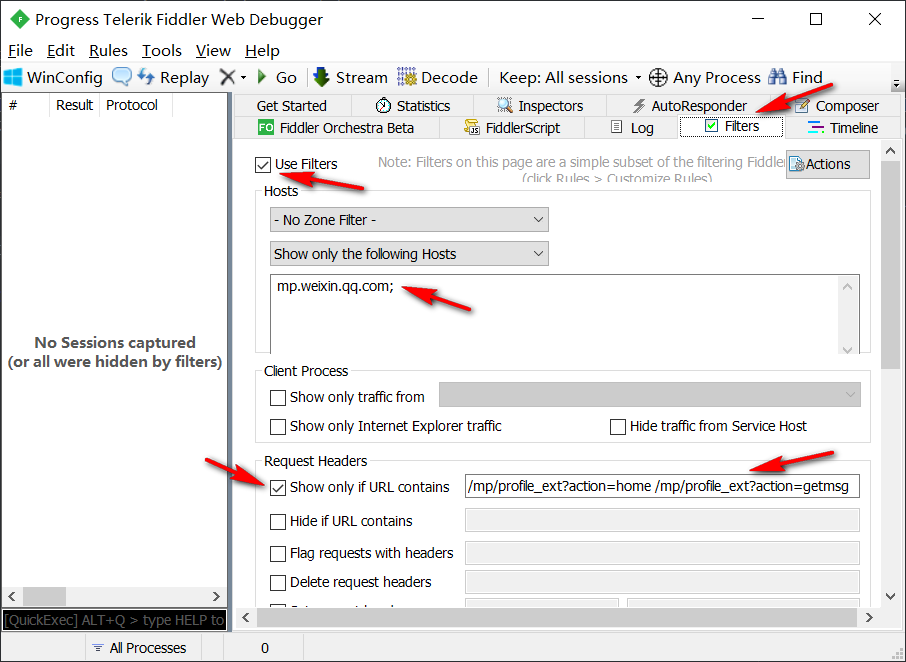Toggle Stream mode
The width and height of the screenshot is (906, 662).
[x=350, y=77]
